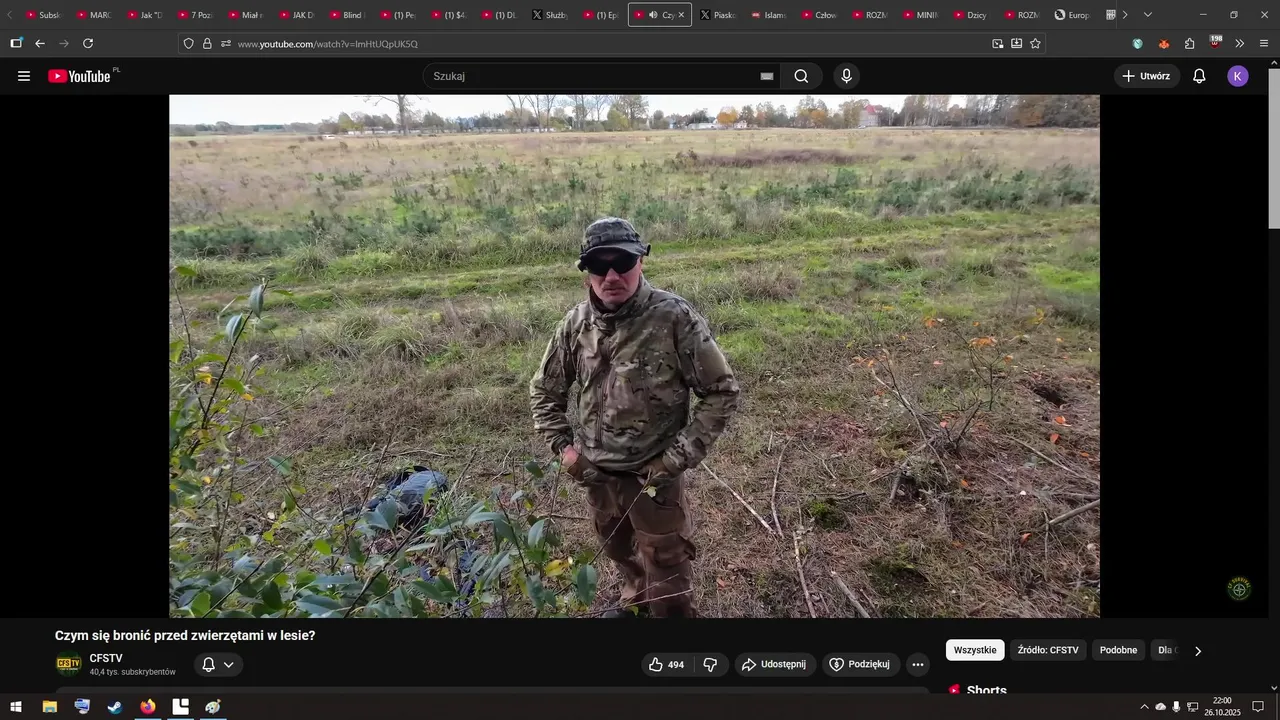Open picture-in-picture icon in address bar

pyautogui.click(x=998, y=44)
